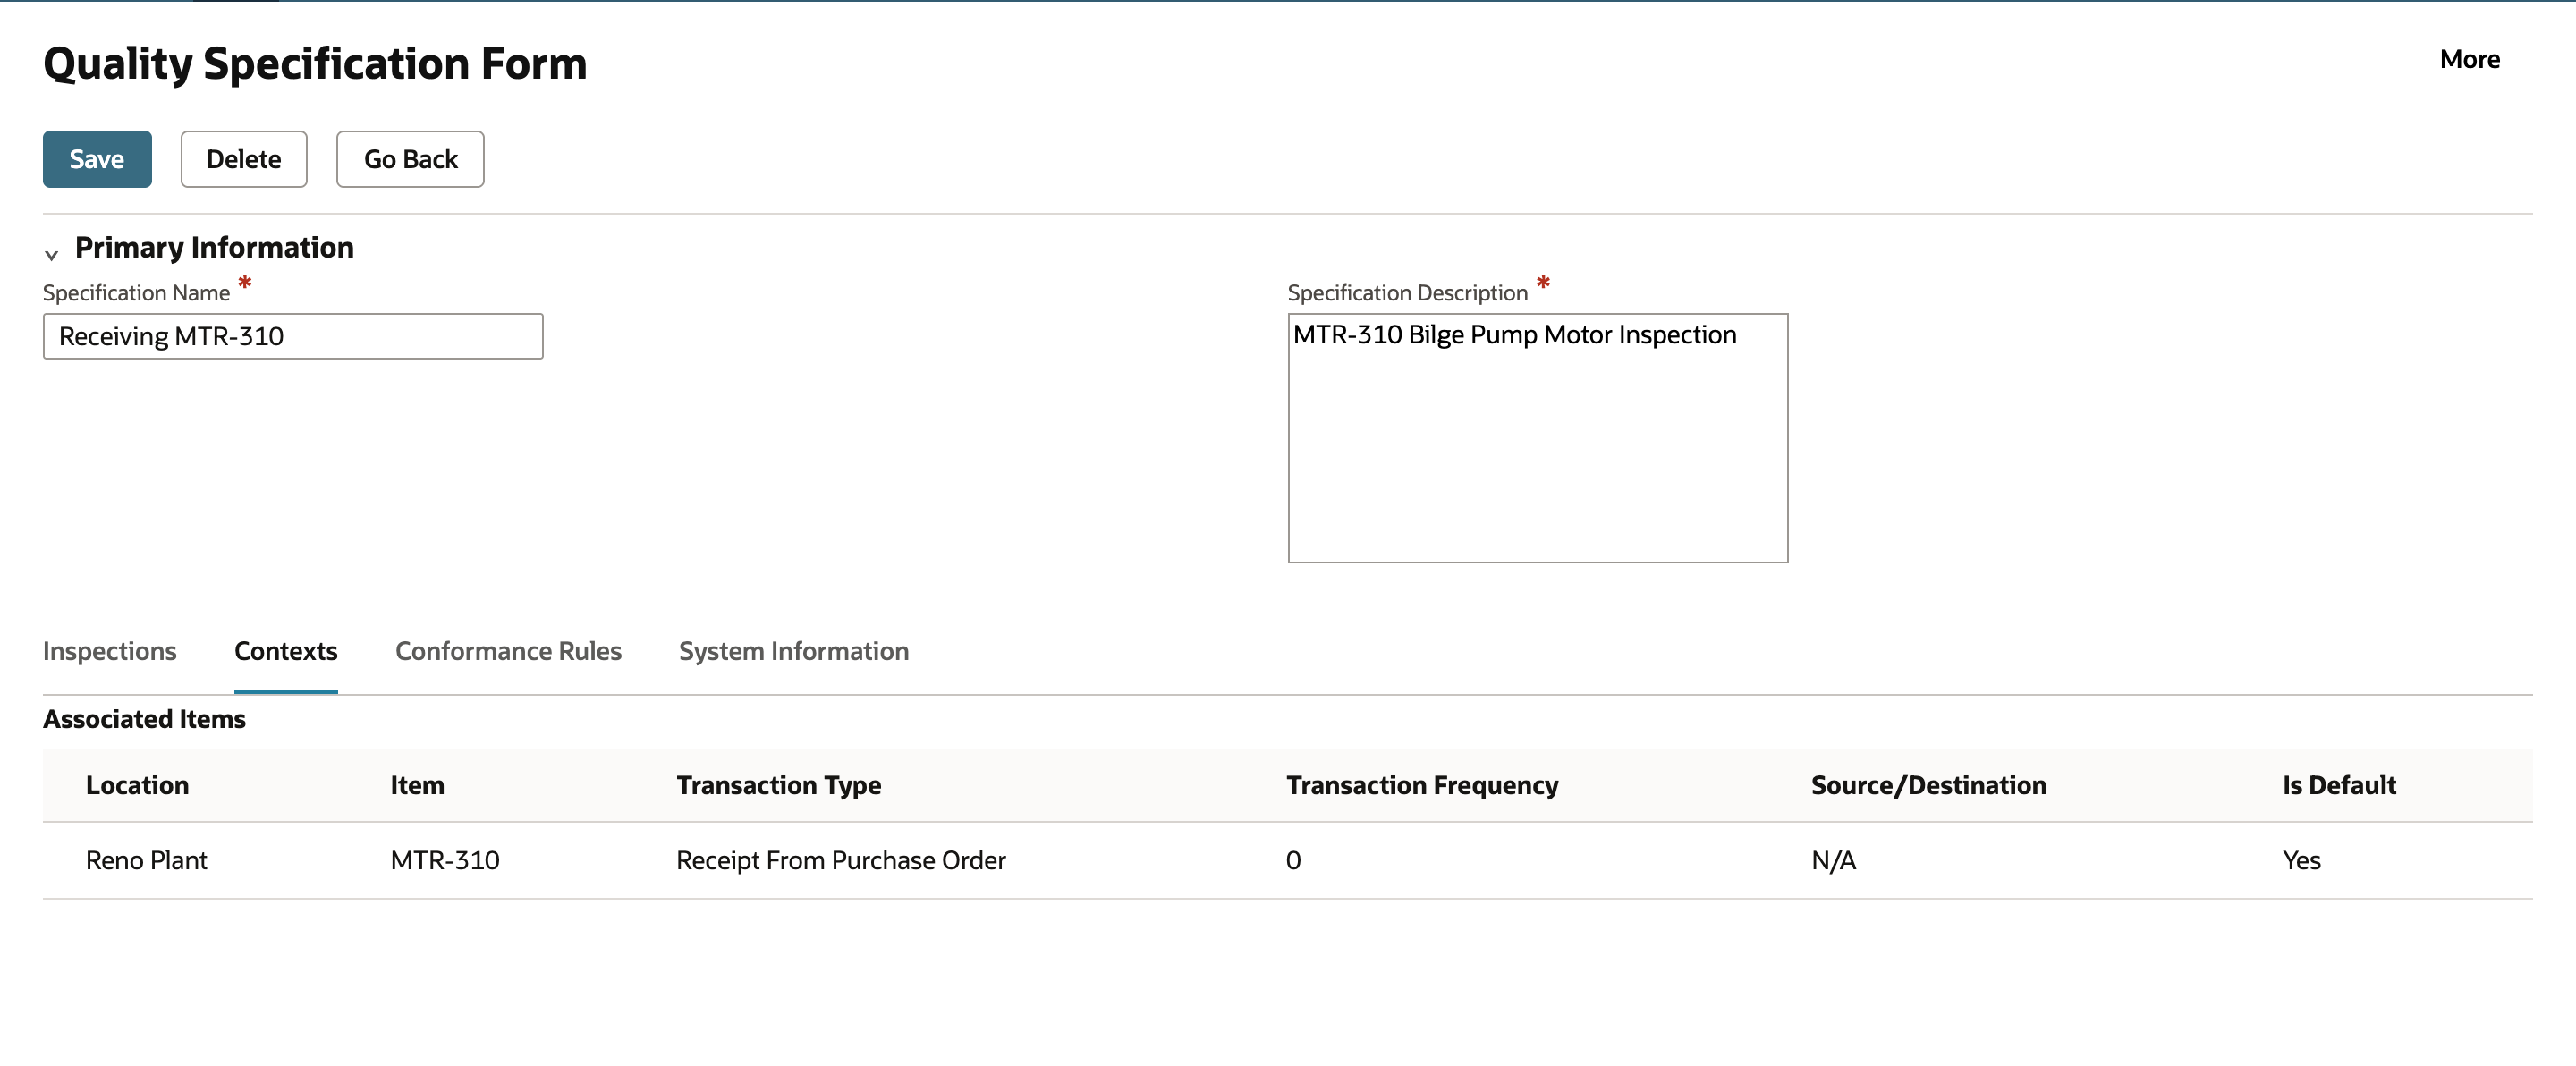Image resolution: width=2576 pixels, height=1066 pixels.
Task: Click the Go Back button
Action: pos(410,159)
